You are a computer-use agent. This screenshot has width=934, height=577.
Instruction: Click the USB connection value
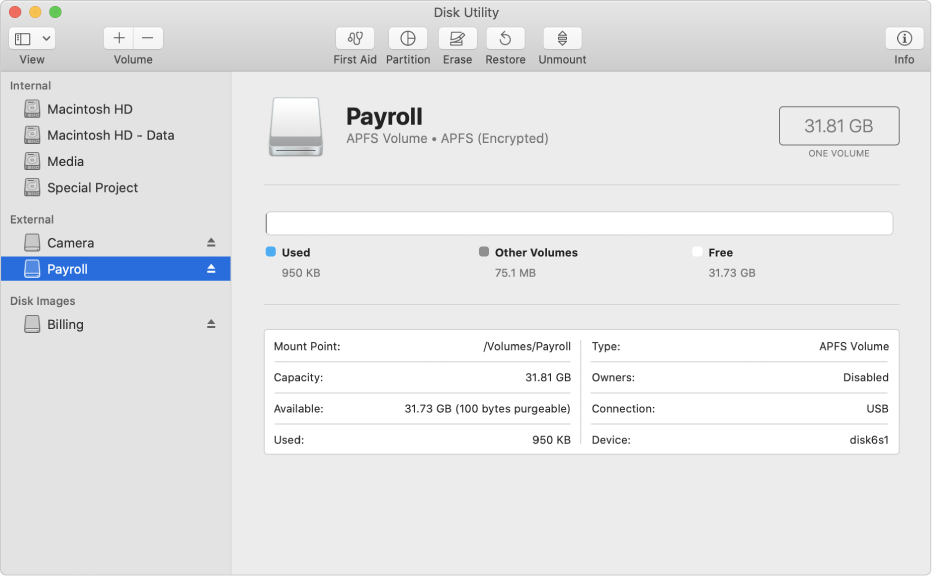[877, 409]
